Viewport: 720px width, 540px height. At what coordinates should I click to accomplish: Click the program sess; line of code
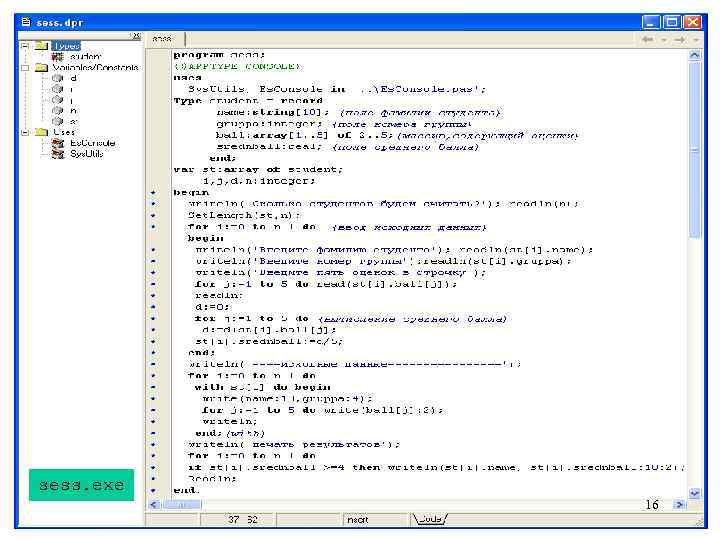(x=219, y=55)
